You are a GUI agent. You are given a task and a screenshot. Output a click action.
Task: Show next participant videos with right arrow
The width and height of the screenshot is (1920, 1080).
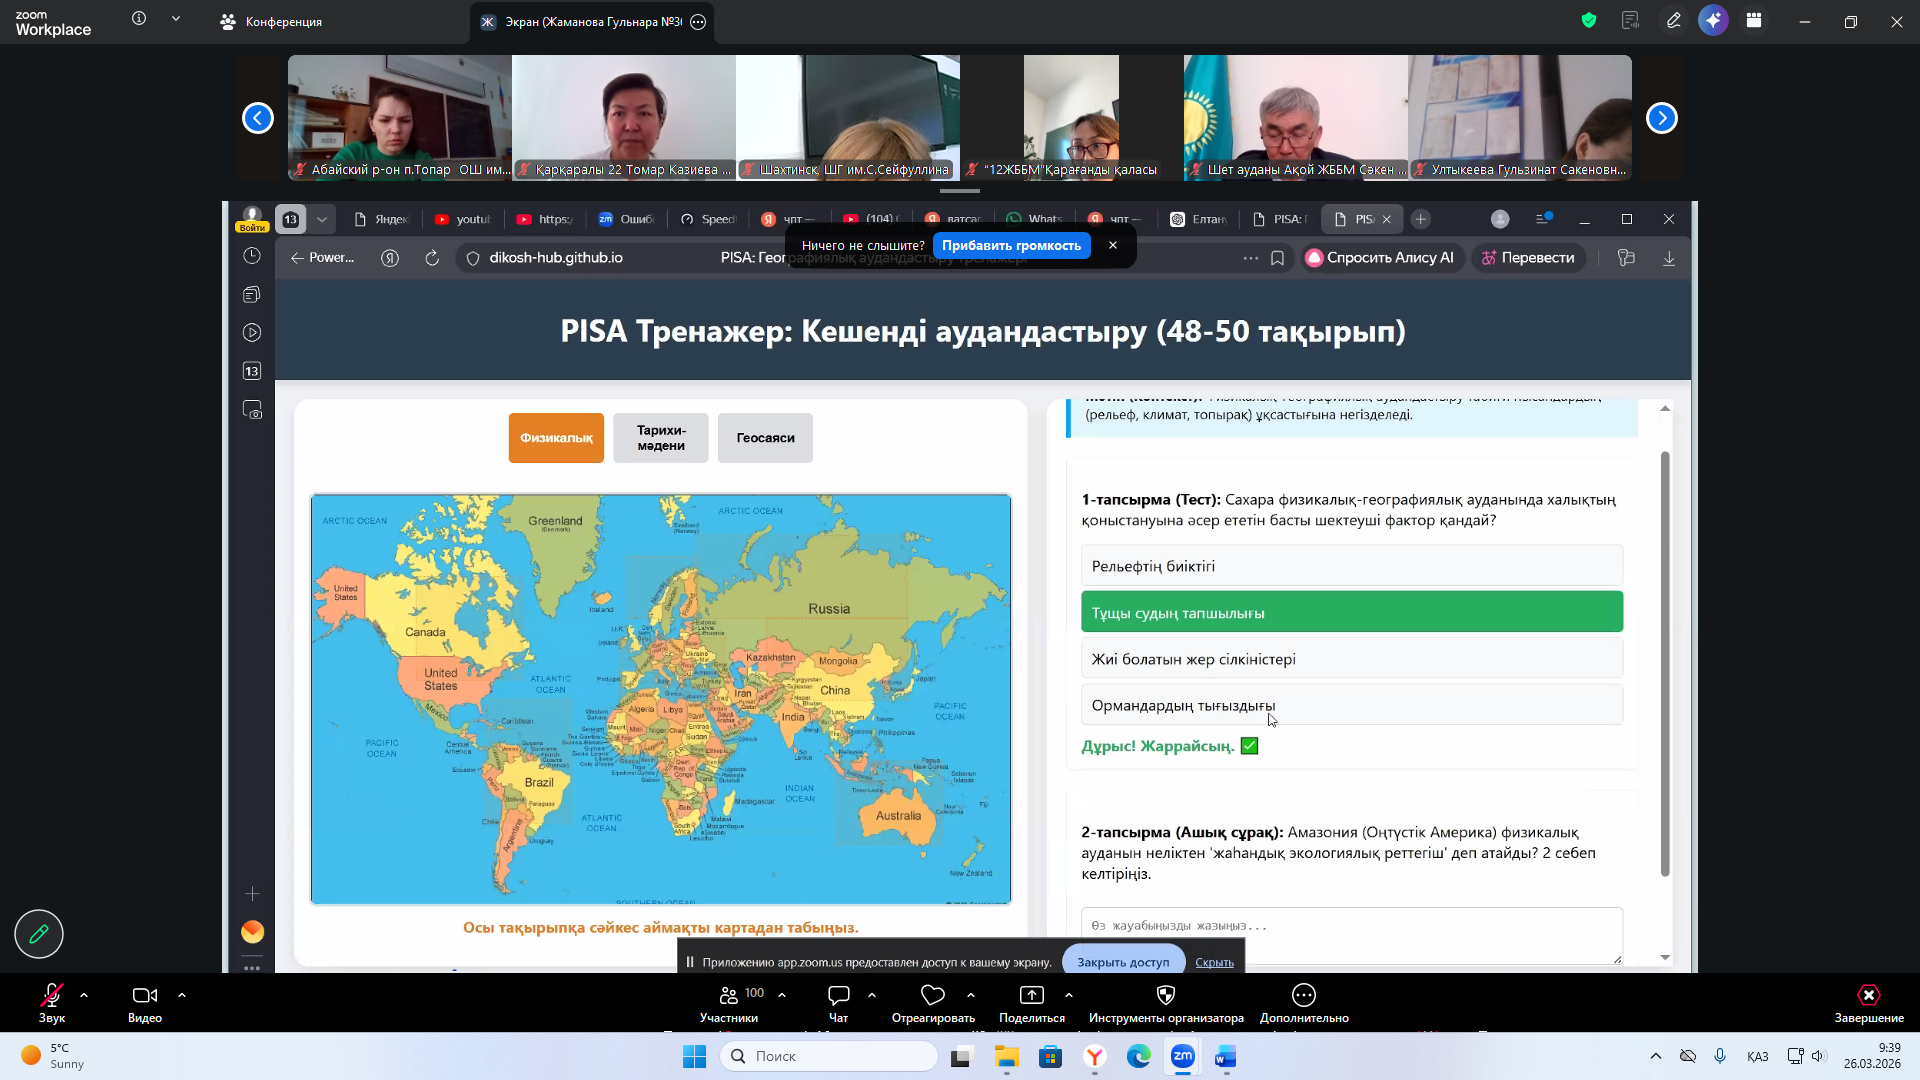click(1661, 118)
